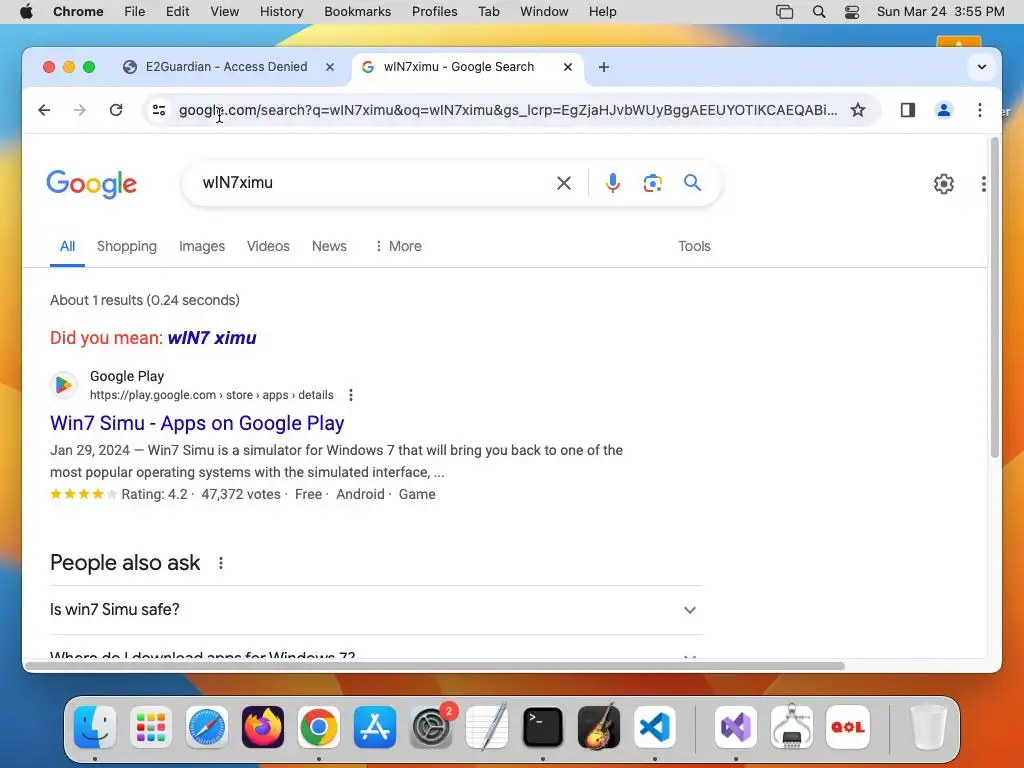Screen dimensions: 1024x768
Task: Close the wIN7ximu Google Search tab
Action: pos(568,67)
